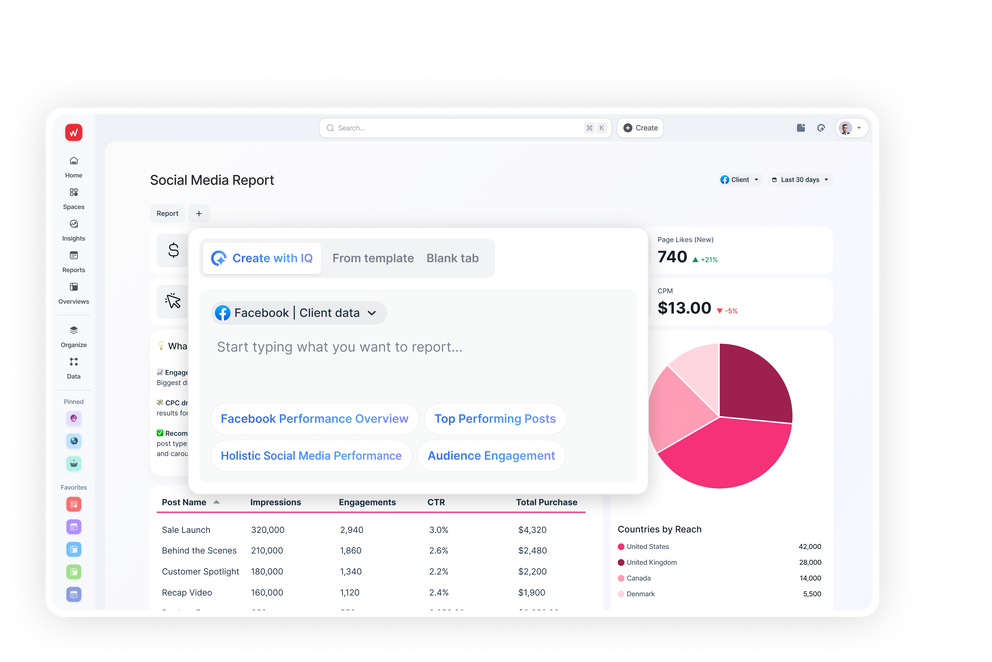This screenshot has height=662, width=992.
Task: Expand the Last 30 days date range
Action: pos(800,180)
